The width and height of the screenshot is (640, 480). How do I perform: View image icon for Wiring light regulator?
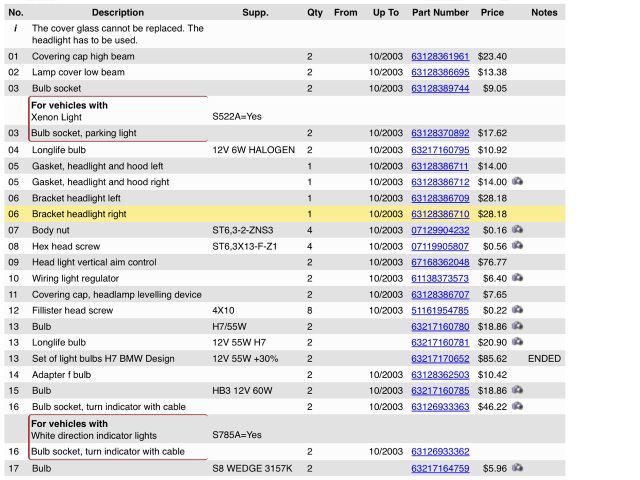517,279
